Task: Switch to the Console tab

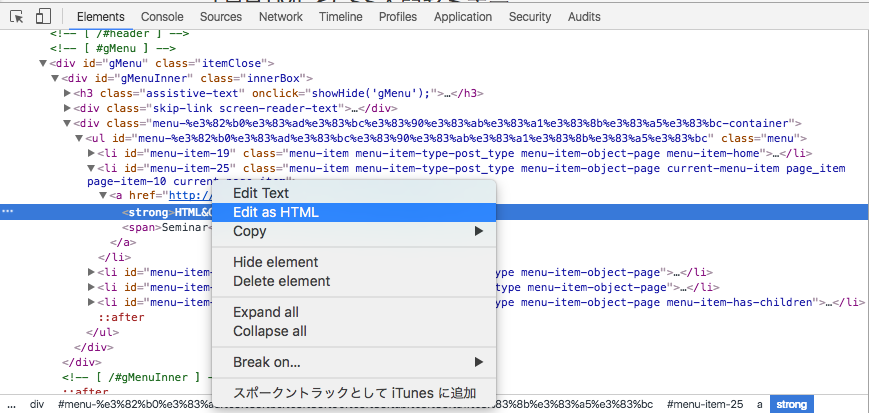Action: click(x=162, y=17)
